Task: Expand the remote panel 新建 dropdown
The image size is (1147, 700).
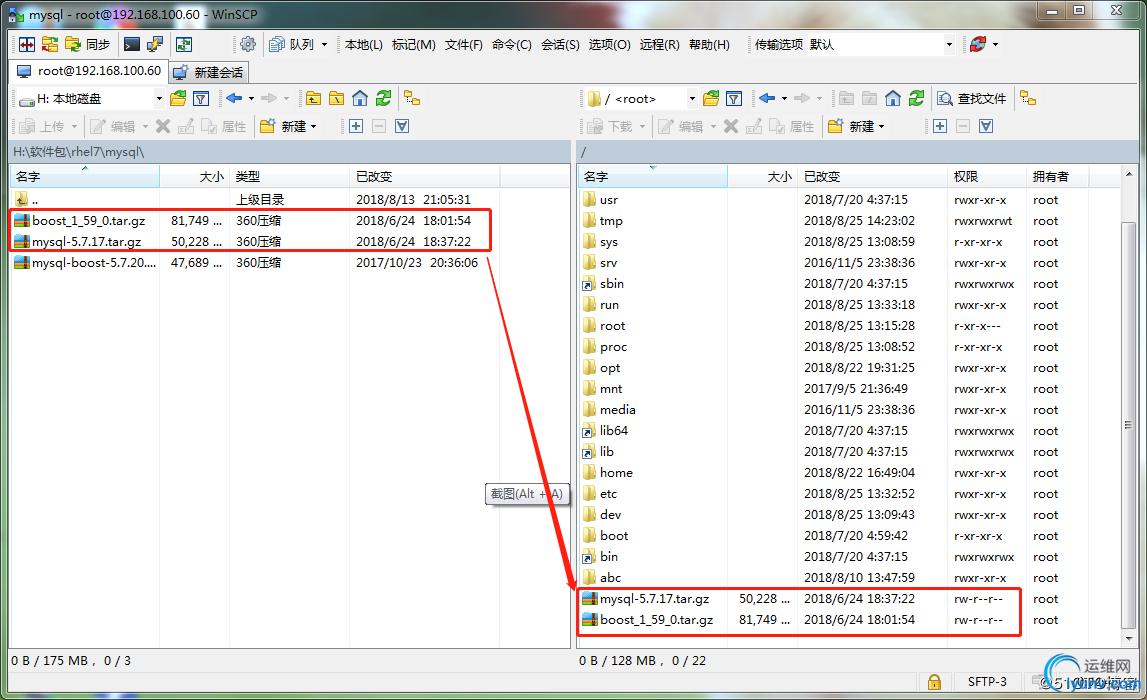Action: (x=881, y=127)
